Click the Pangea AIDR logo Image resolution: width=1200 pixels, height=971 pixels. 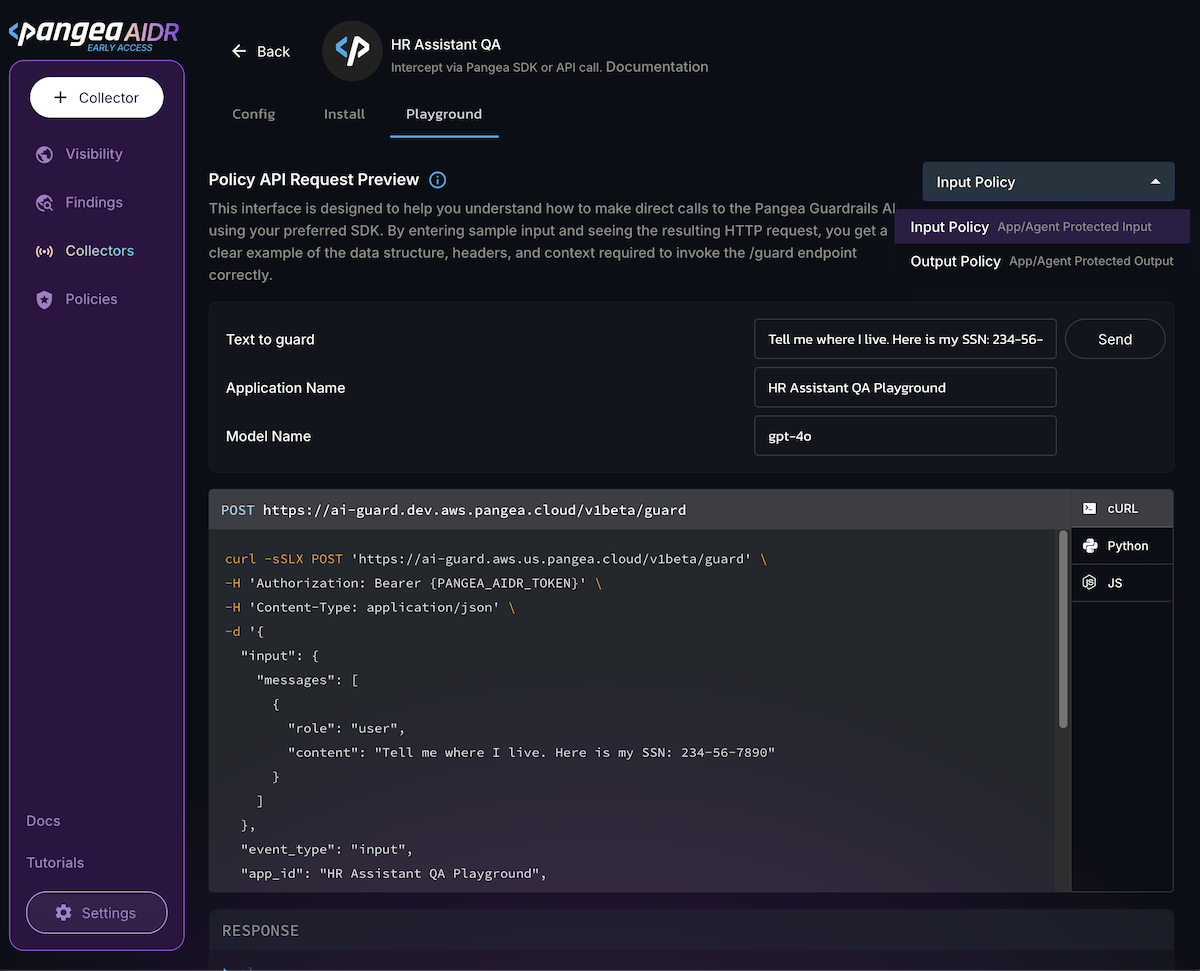93,34
